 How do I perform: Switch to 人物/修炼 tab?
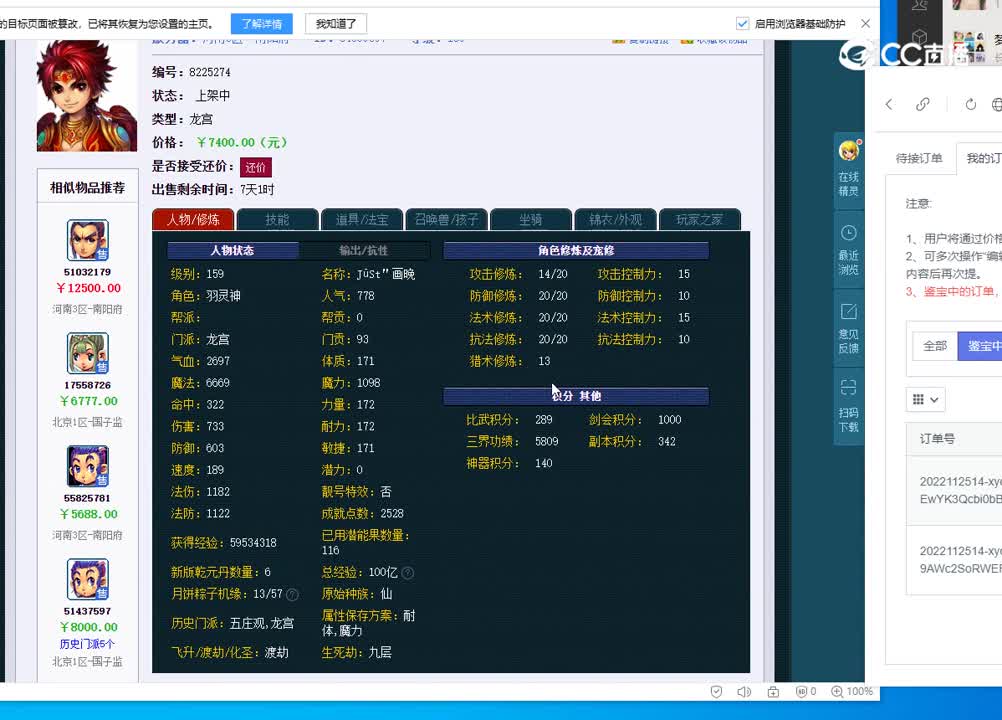(x=194, y=219)
